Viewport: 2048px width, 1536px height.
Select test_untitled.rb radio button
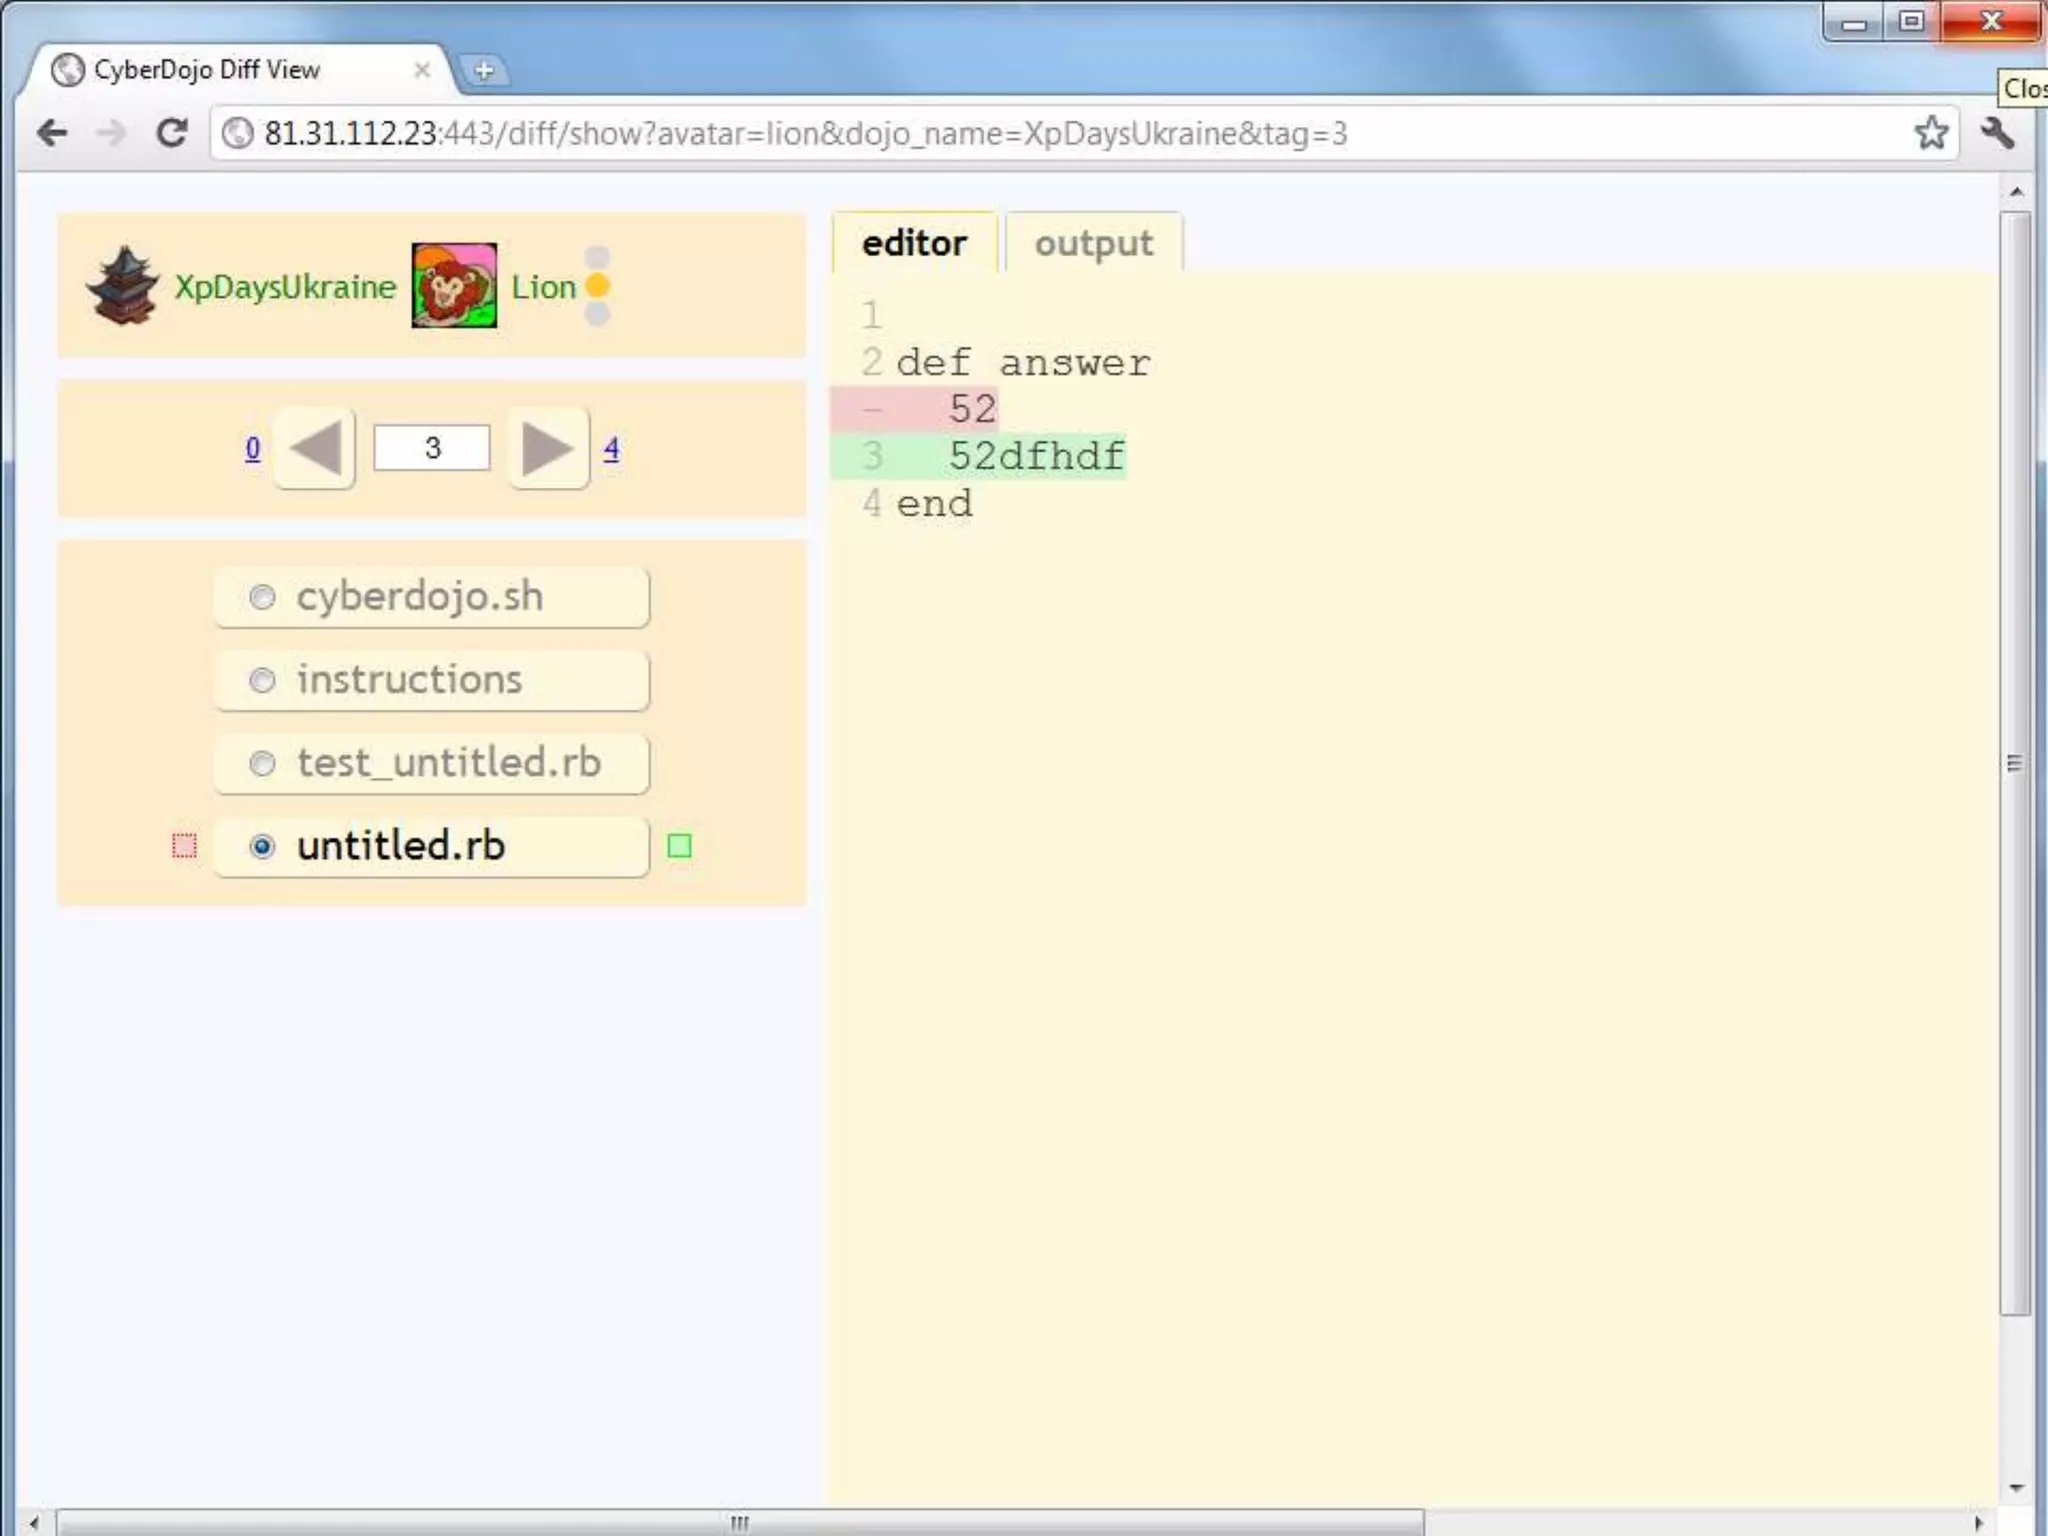coord(262,763)
